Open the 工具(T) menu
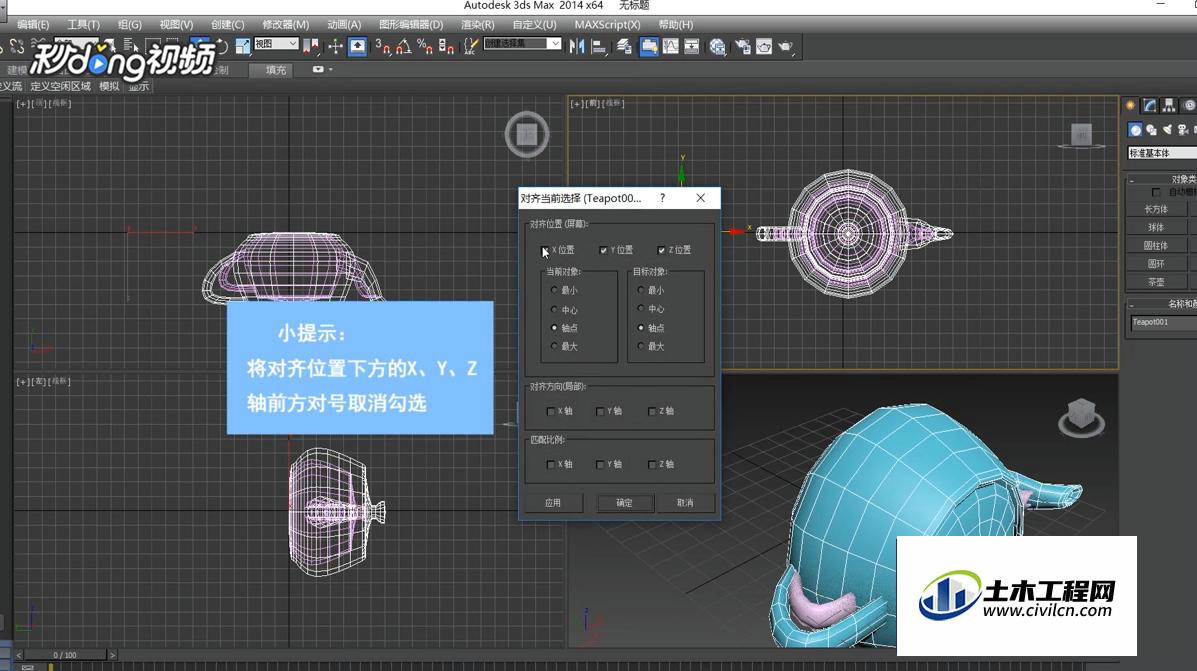This screenshot has height=671, width=1197. [x=83, y=24]
